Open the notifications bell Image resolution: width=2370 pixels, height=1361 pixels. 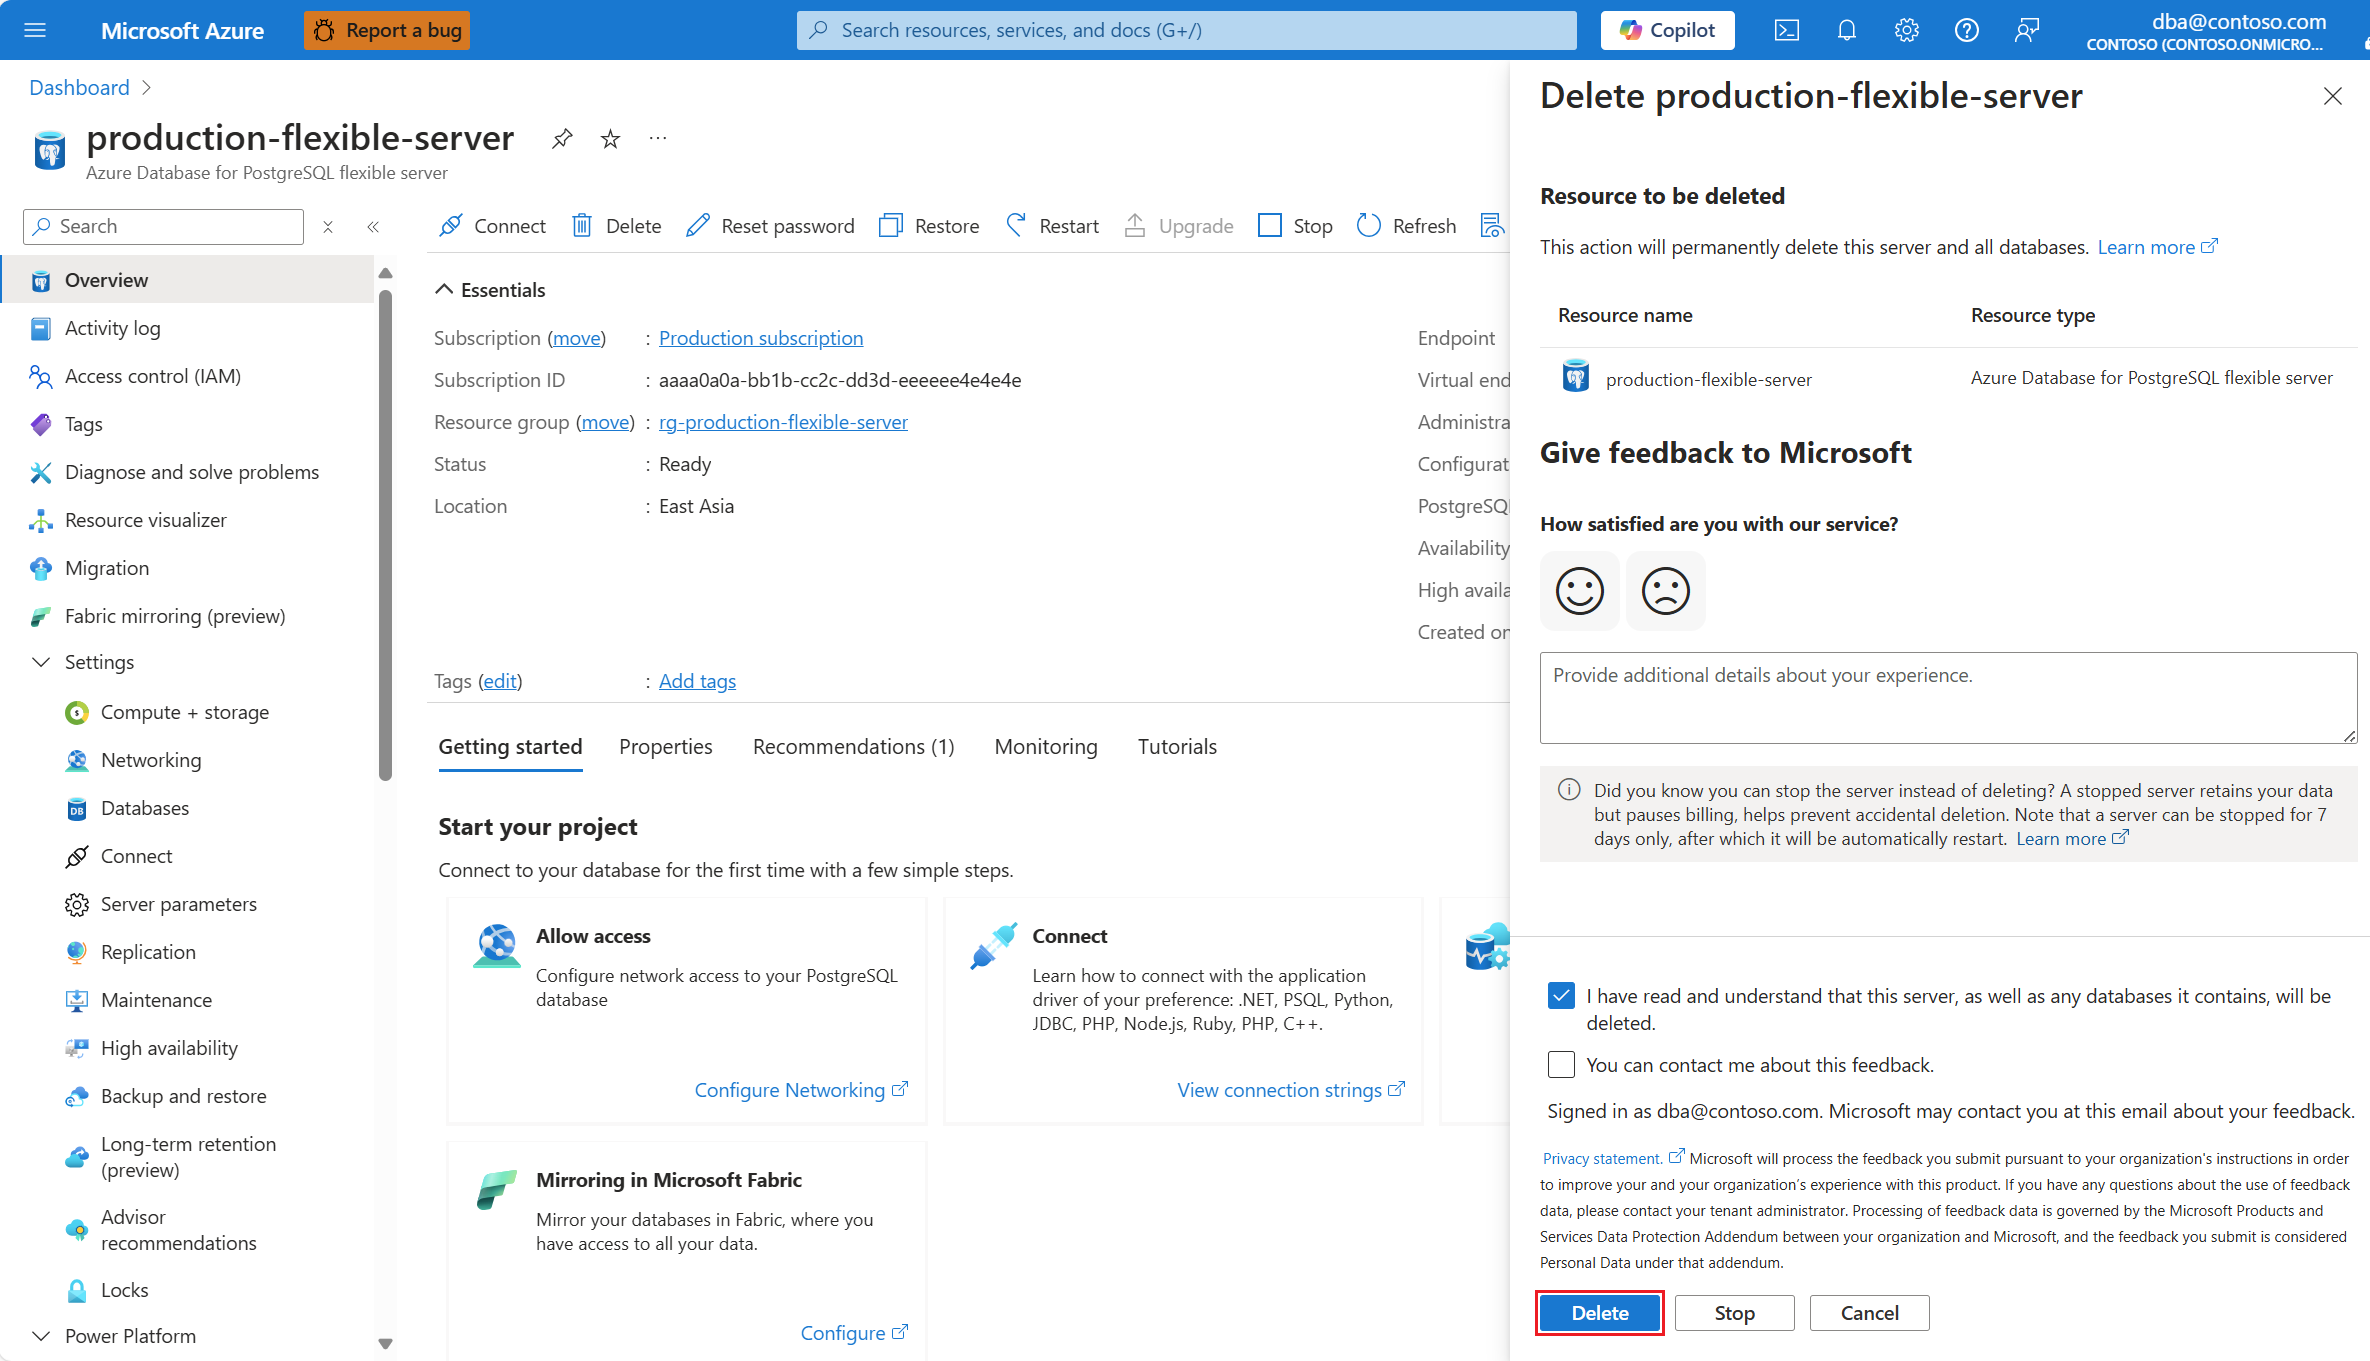coord(1846,30)
